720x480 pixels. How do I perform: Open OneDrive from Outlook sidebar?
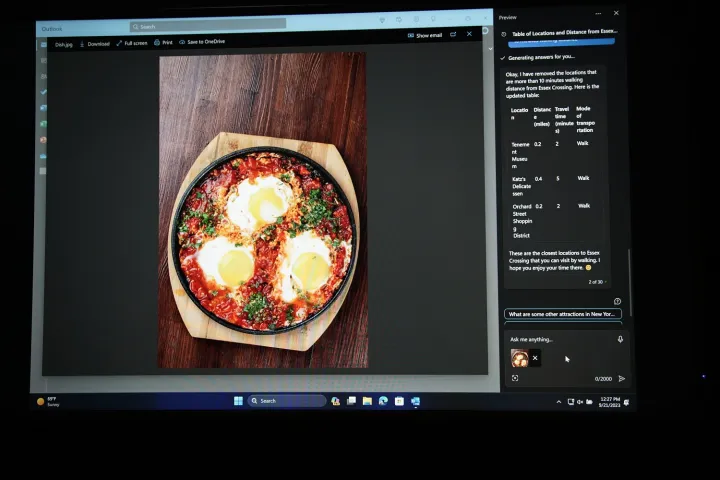pos(44,156)
